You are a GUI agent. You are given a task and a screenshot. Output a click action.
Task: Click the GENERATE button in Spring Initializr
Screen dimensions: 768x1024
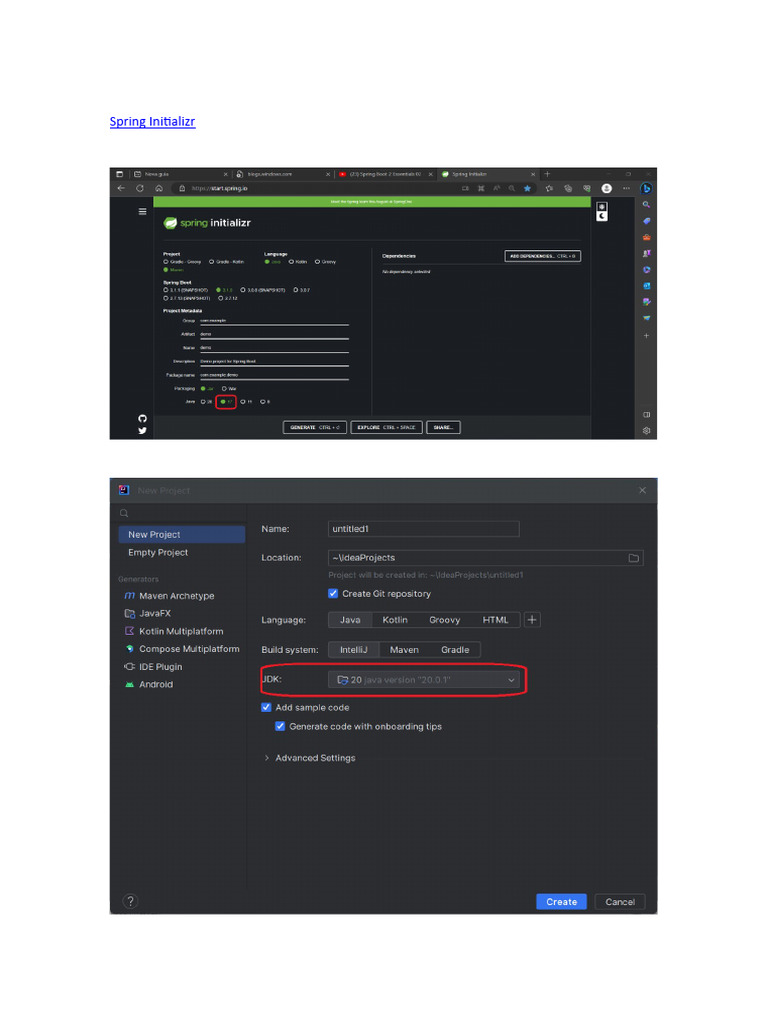tap(315, 427)
